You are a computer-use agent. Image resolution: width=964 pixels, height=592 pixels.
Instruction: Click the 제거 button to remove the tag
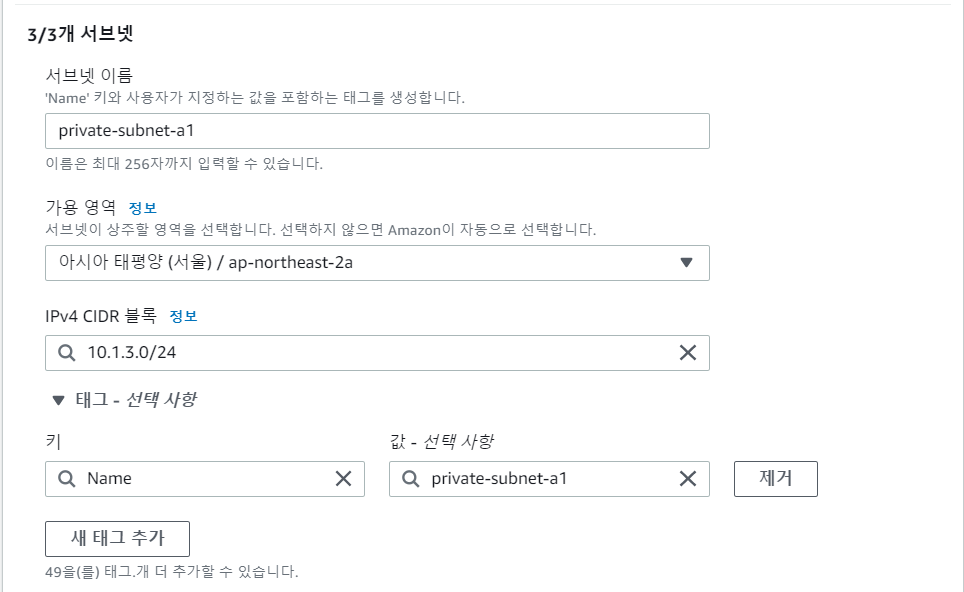point(775,478)
